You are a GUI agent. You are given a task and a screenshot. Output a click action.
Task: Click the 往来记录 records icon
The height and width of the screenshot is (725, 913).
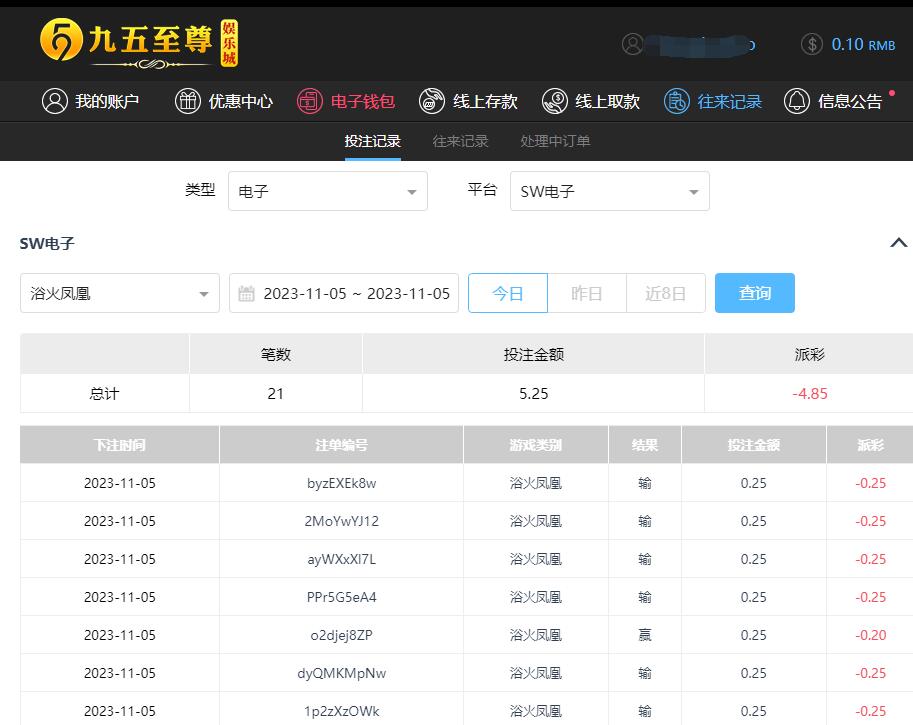click(677, 101)
